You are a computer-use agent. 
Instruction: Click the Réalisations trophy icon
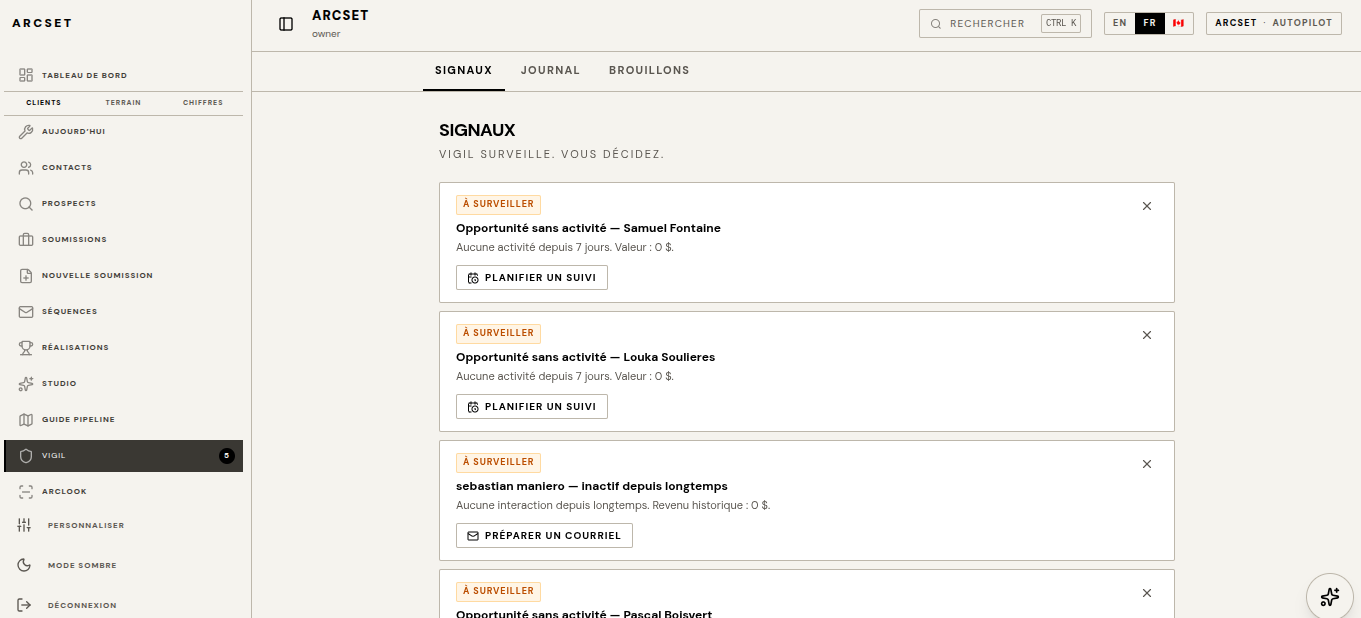point(26,347)
